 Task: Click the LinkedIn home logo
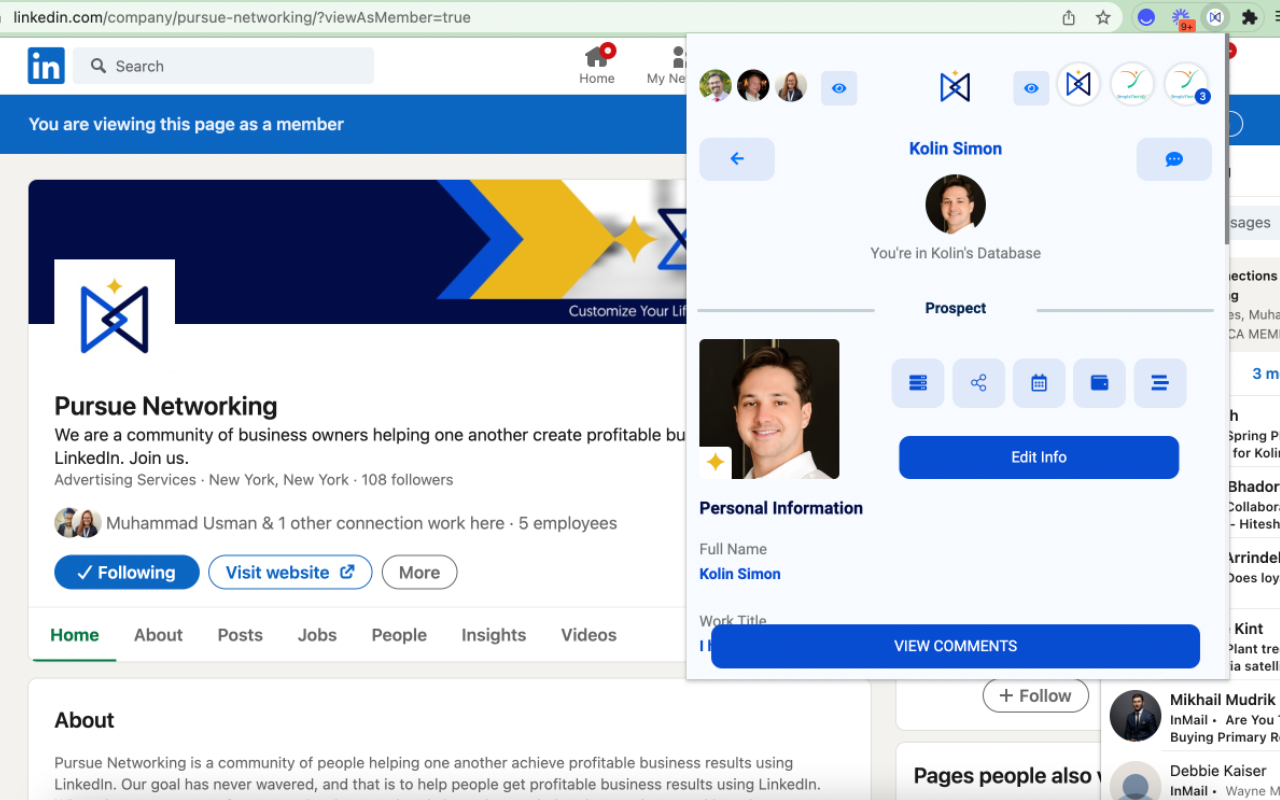[x=46, y=65]
